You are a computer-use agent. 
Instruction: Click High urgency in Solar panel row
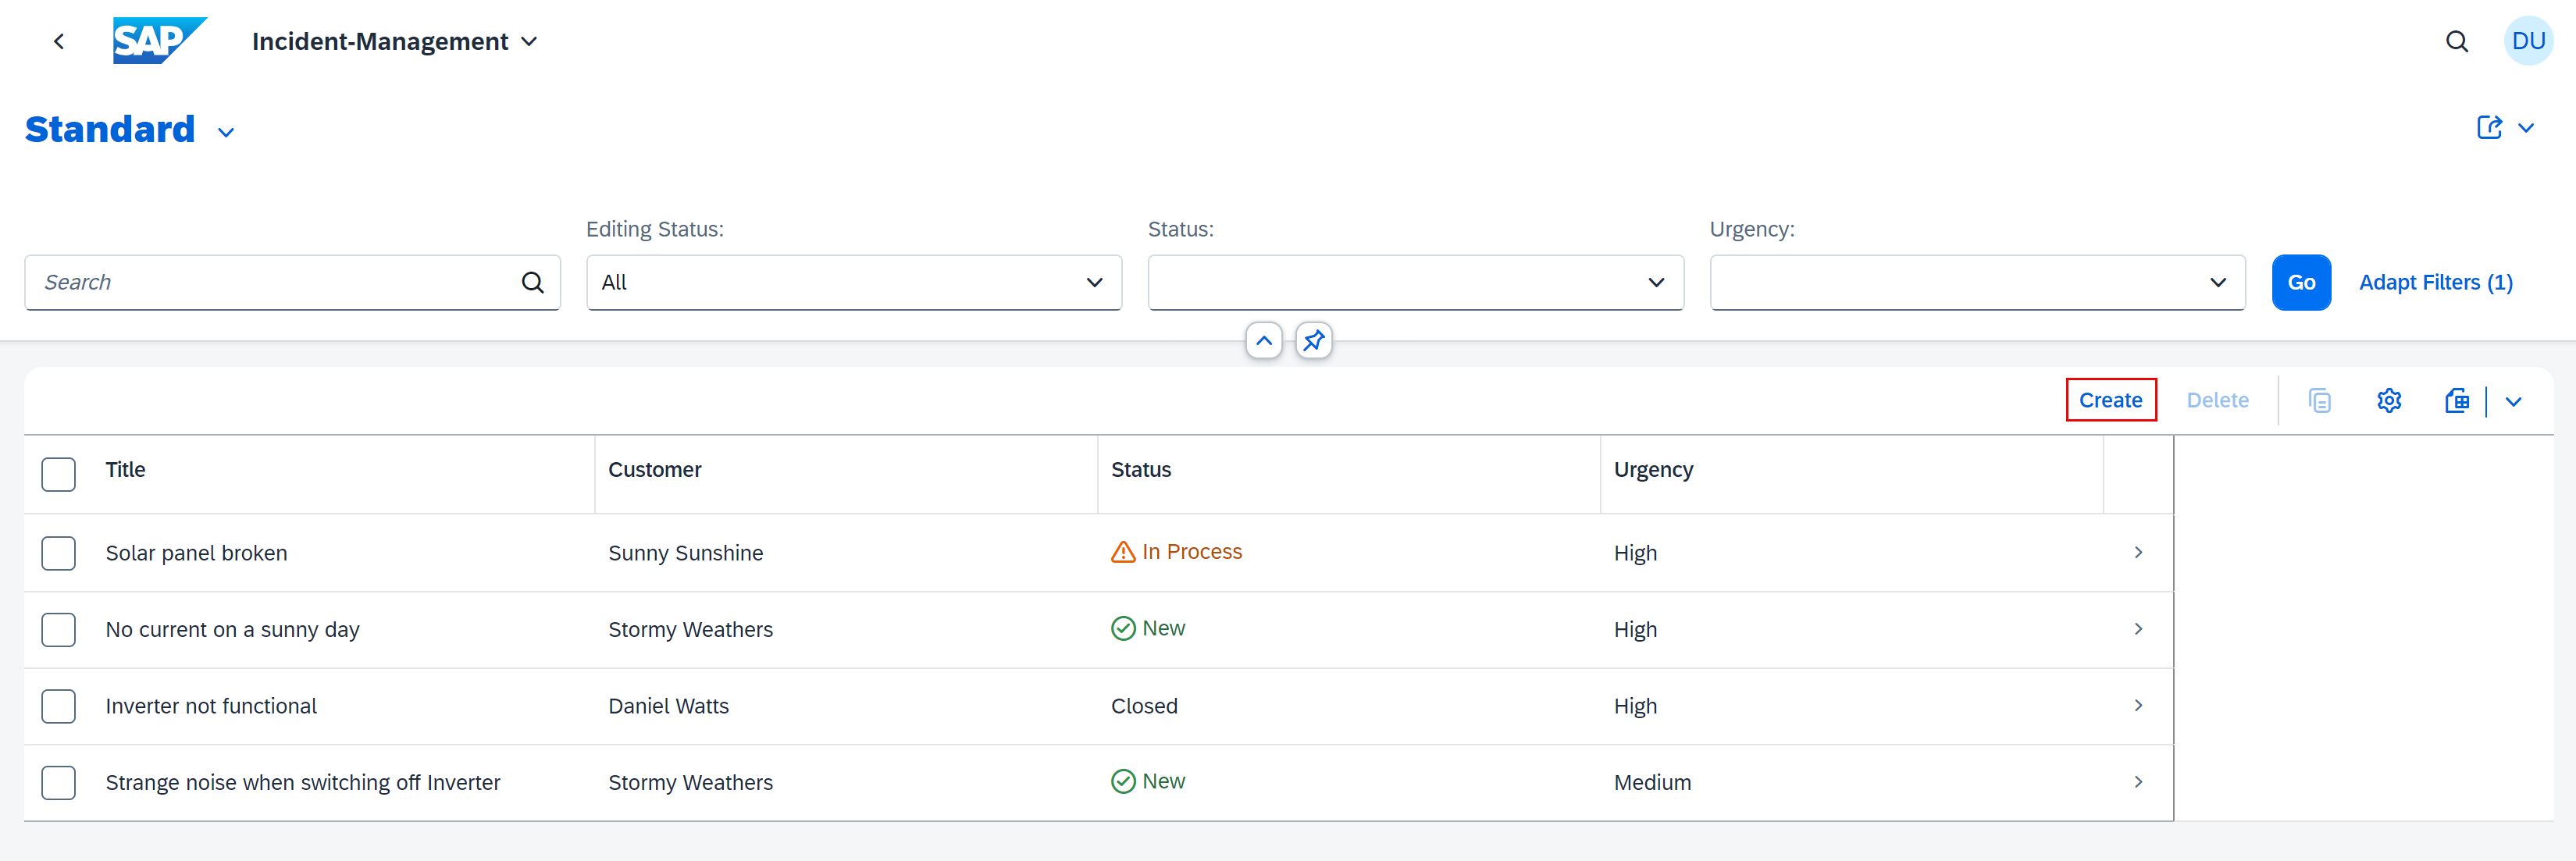[1635, 553]
